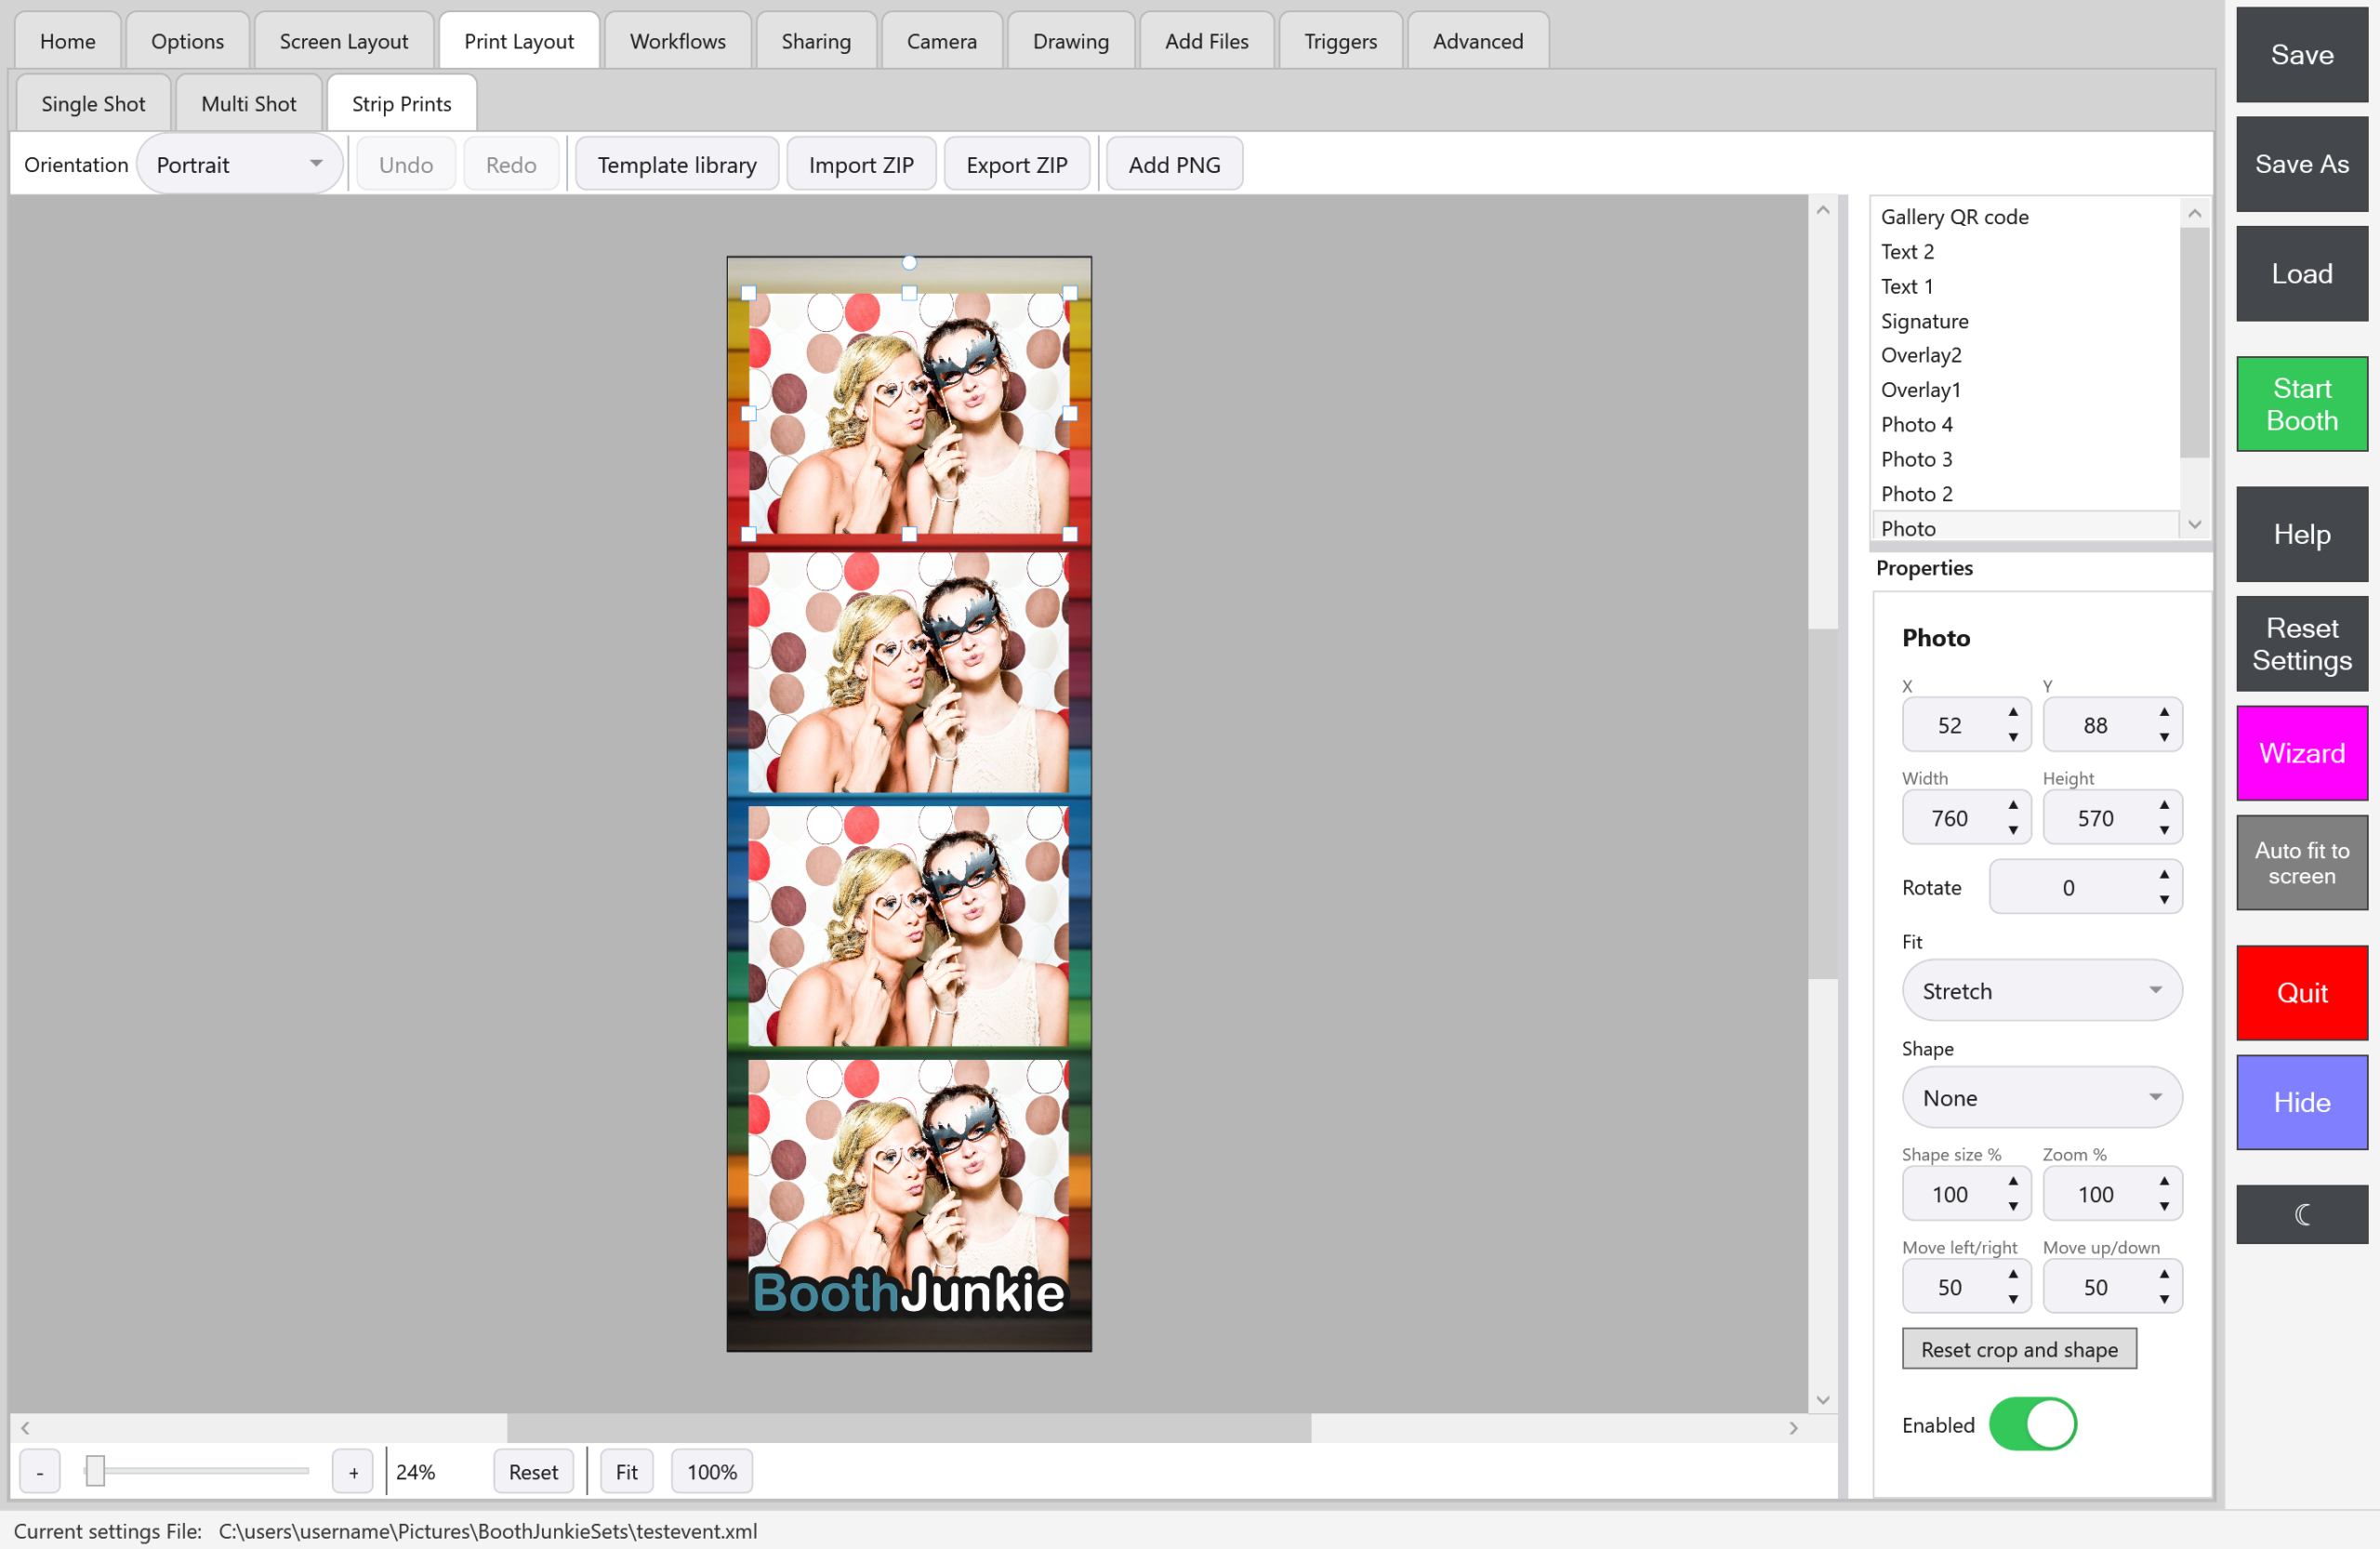Increase the Width value

pos(2013,805)
